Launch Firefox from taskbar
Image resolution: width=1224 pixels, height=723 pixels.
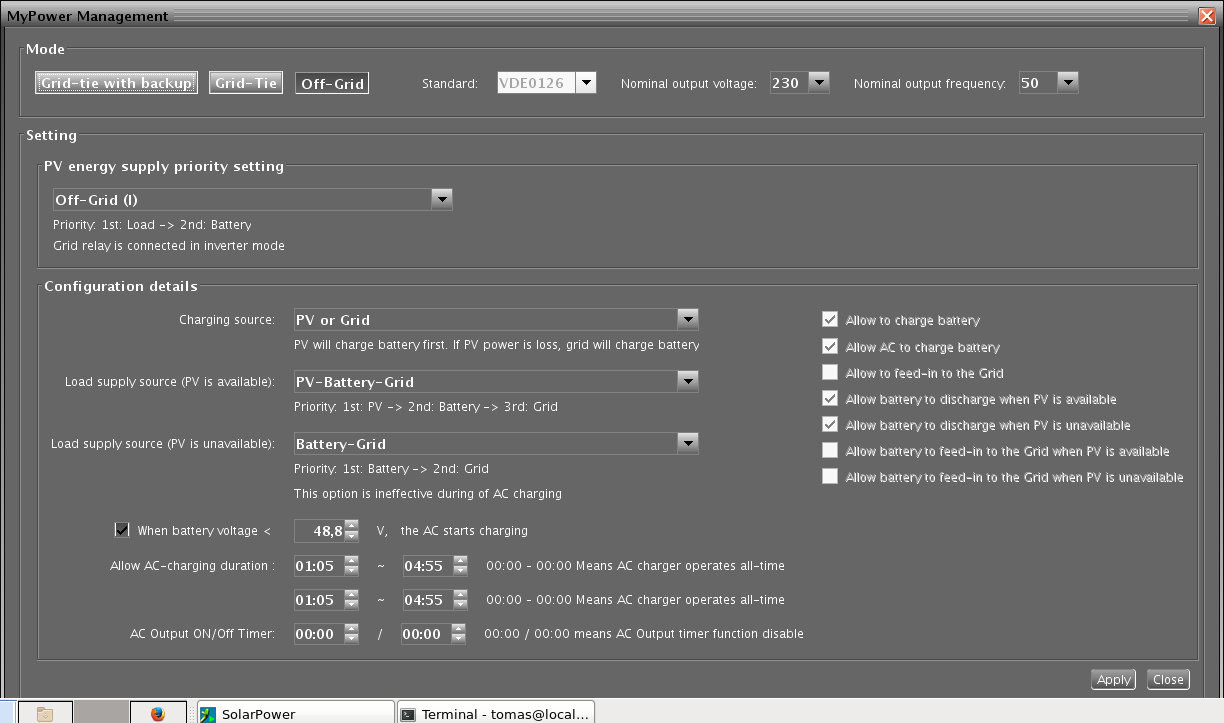tap(158, 712)
